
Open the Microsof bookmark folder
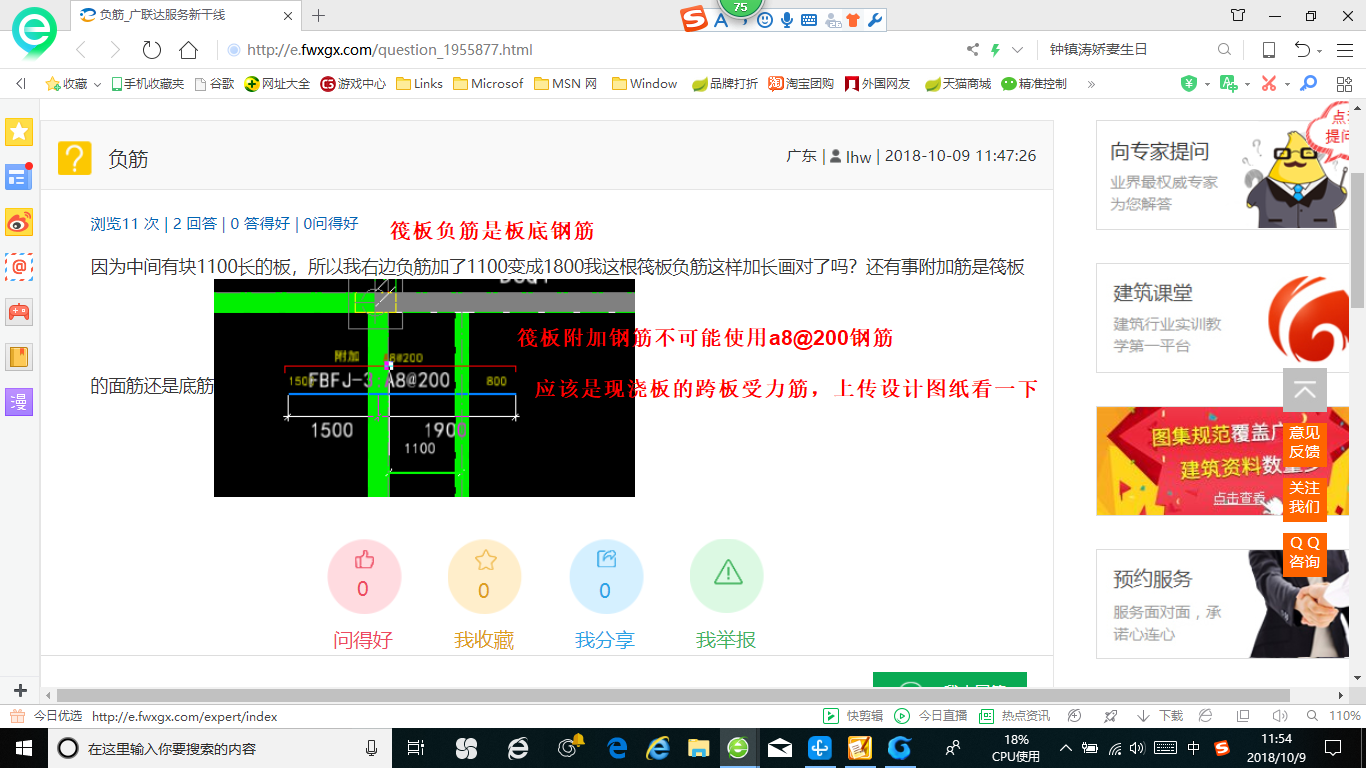pyautogui.click(x=488, y=84)
